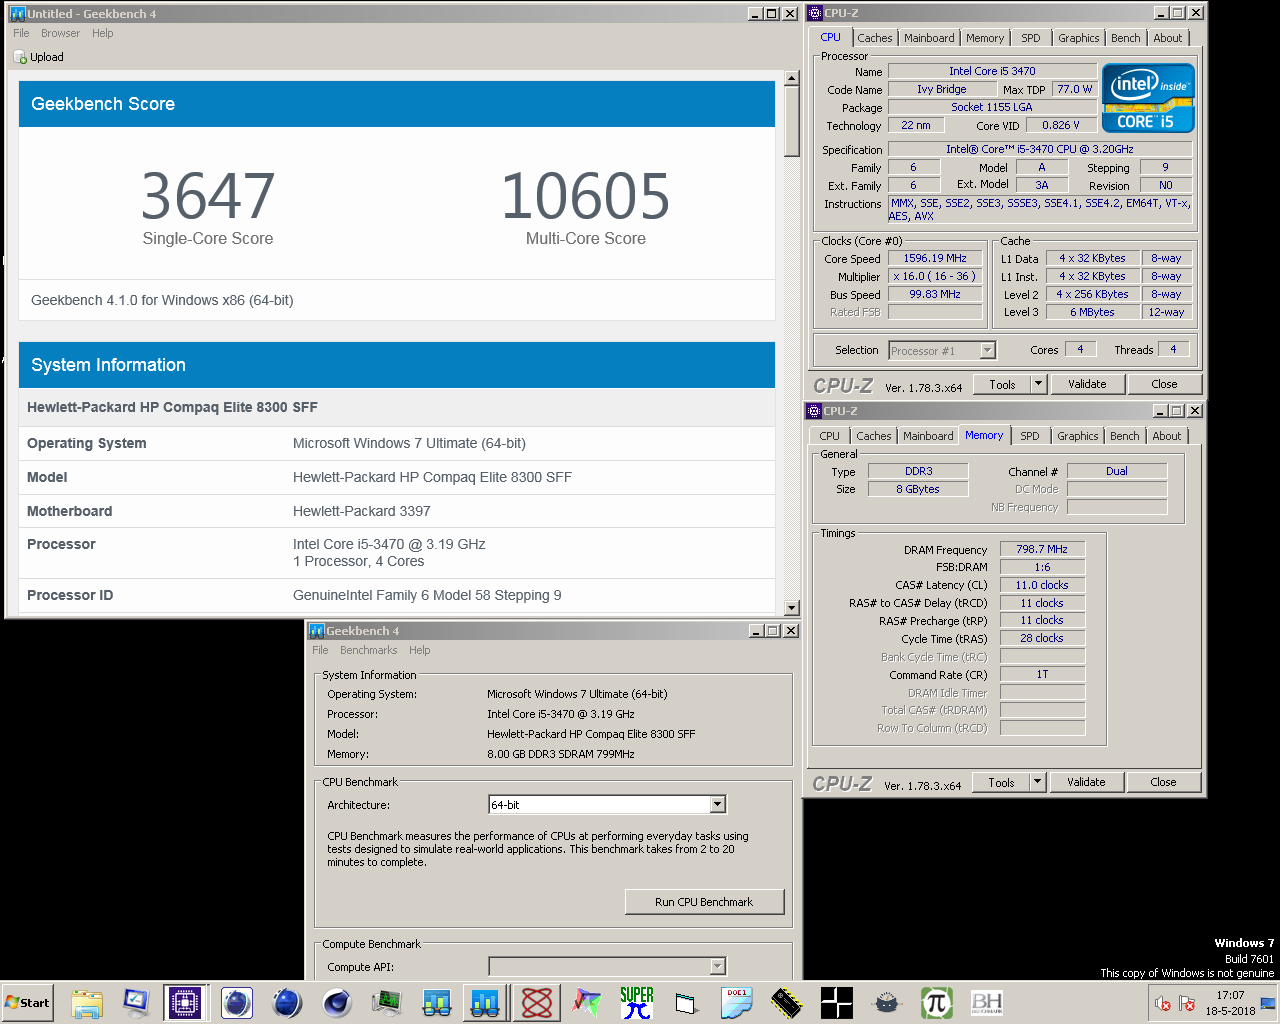Open Graphics tab in lower CPU-Z window

click(1077, 436)
